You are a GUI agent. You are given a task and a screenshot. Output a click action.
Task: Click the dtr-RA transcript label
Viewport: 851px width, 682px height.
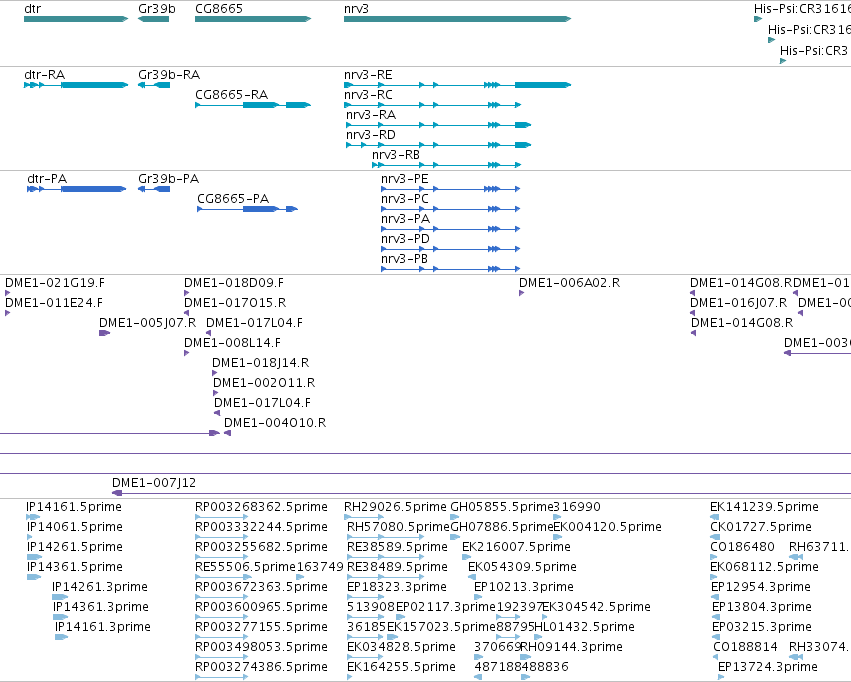[x=45, y=75]
